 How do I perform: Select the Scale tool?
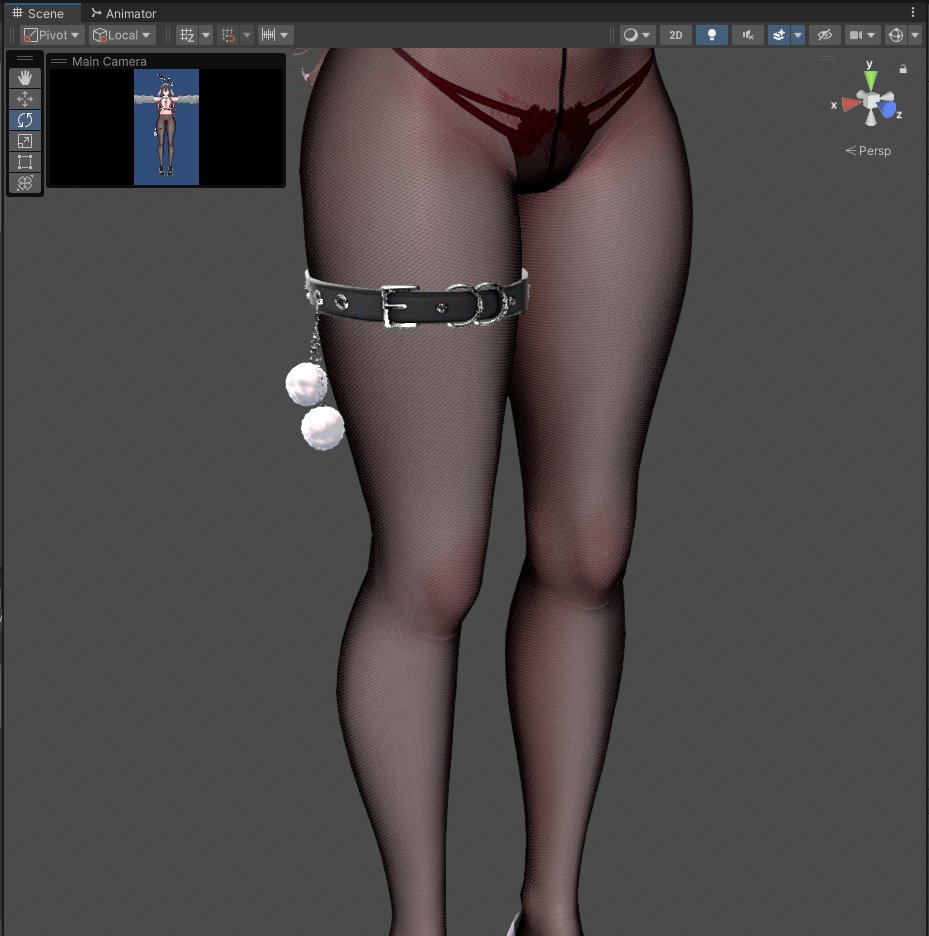click(x=25, y=141)
